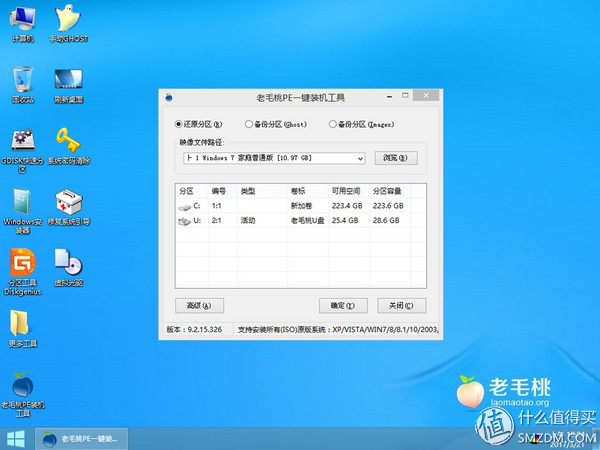Image resolution: width=600 pixels, height=450 pixels.
Task: Click the 28.6 GB capacity cell
Action: [386, 220]
